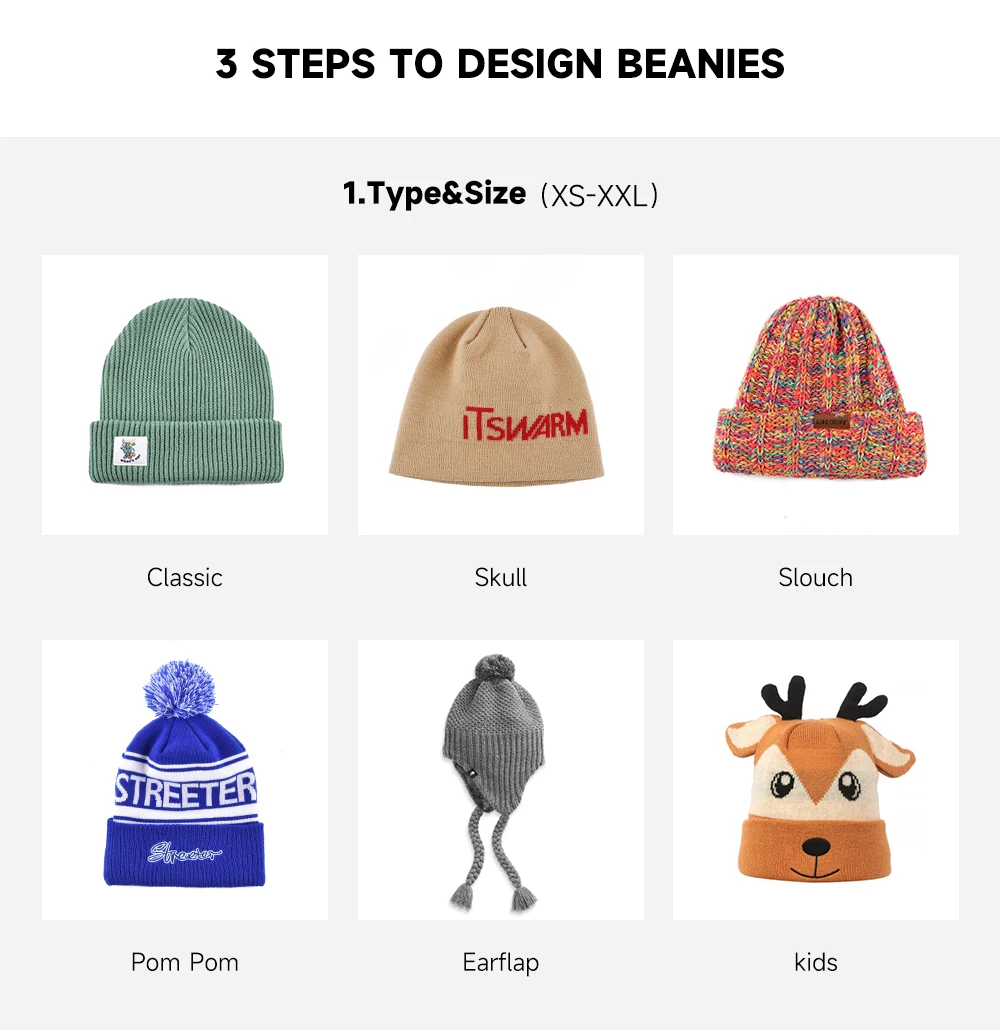Click the Skull label
Image resolution: width=1000 pixels, height=1030 pixels.
tap(501, 577)
